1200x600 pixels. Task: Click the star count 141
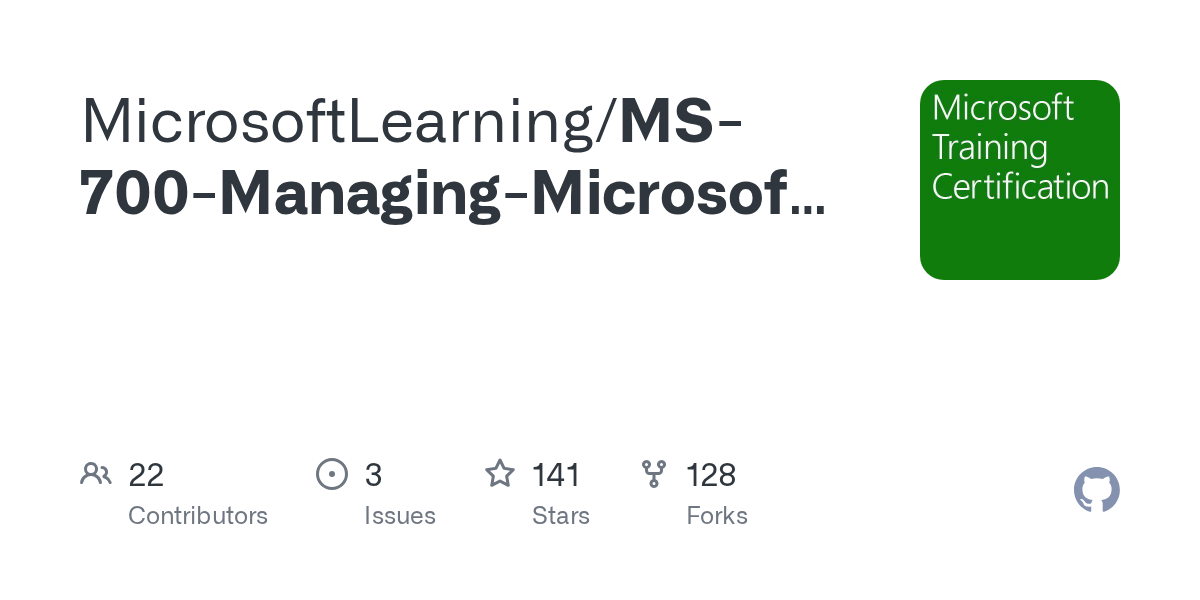pos(556,475)
